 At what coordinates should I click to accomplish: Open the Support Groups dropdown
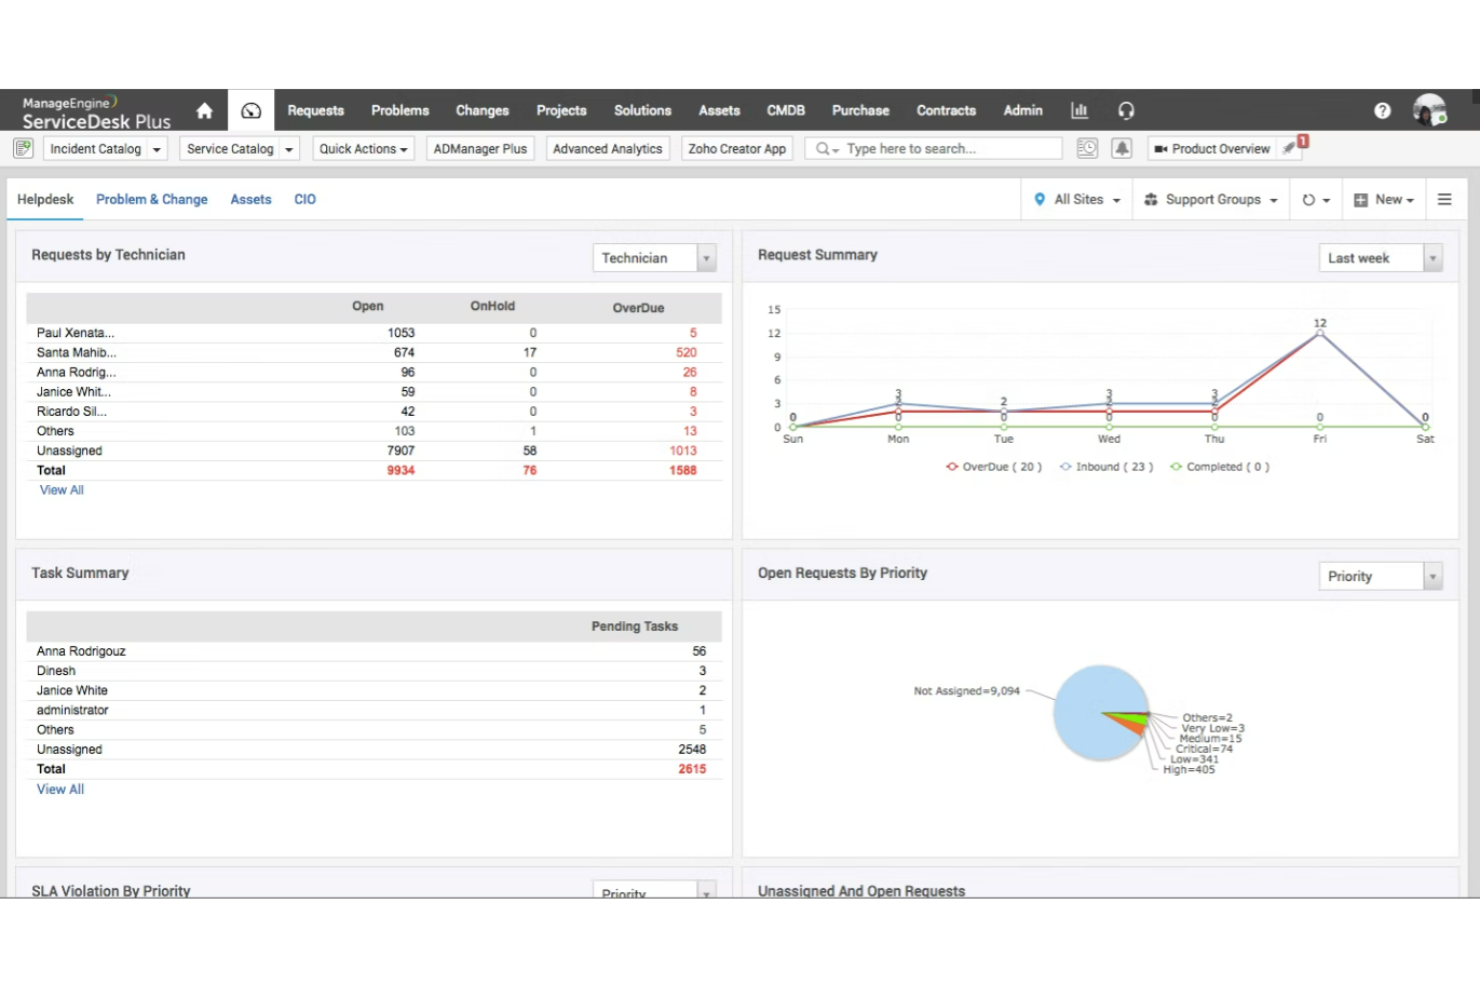(1210, 199)
